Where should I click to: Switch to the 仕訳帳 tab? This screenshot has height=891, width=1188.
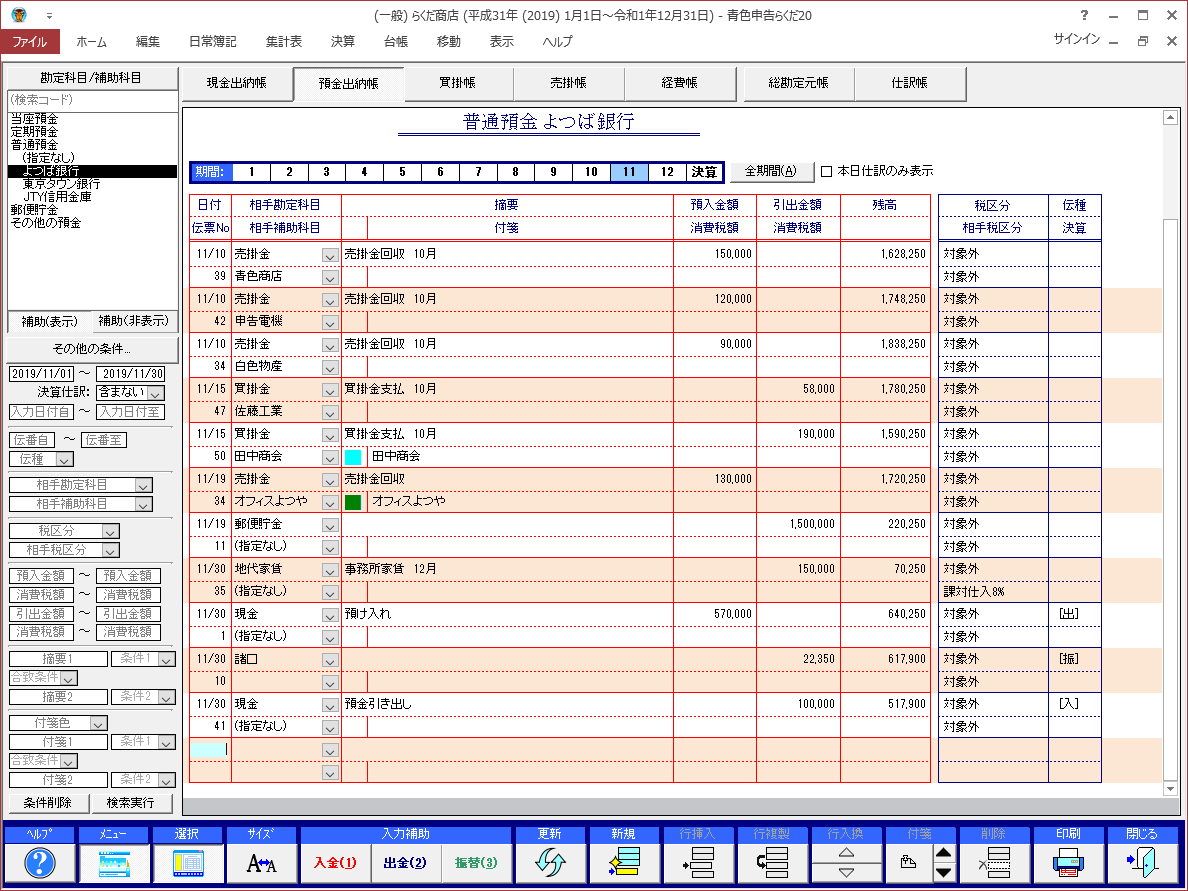click(x=910, y=83)
